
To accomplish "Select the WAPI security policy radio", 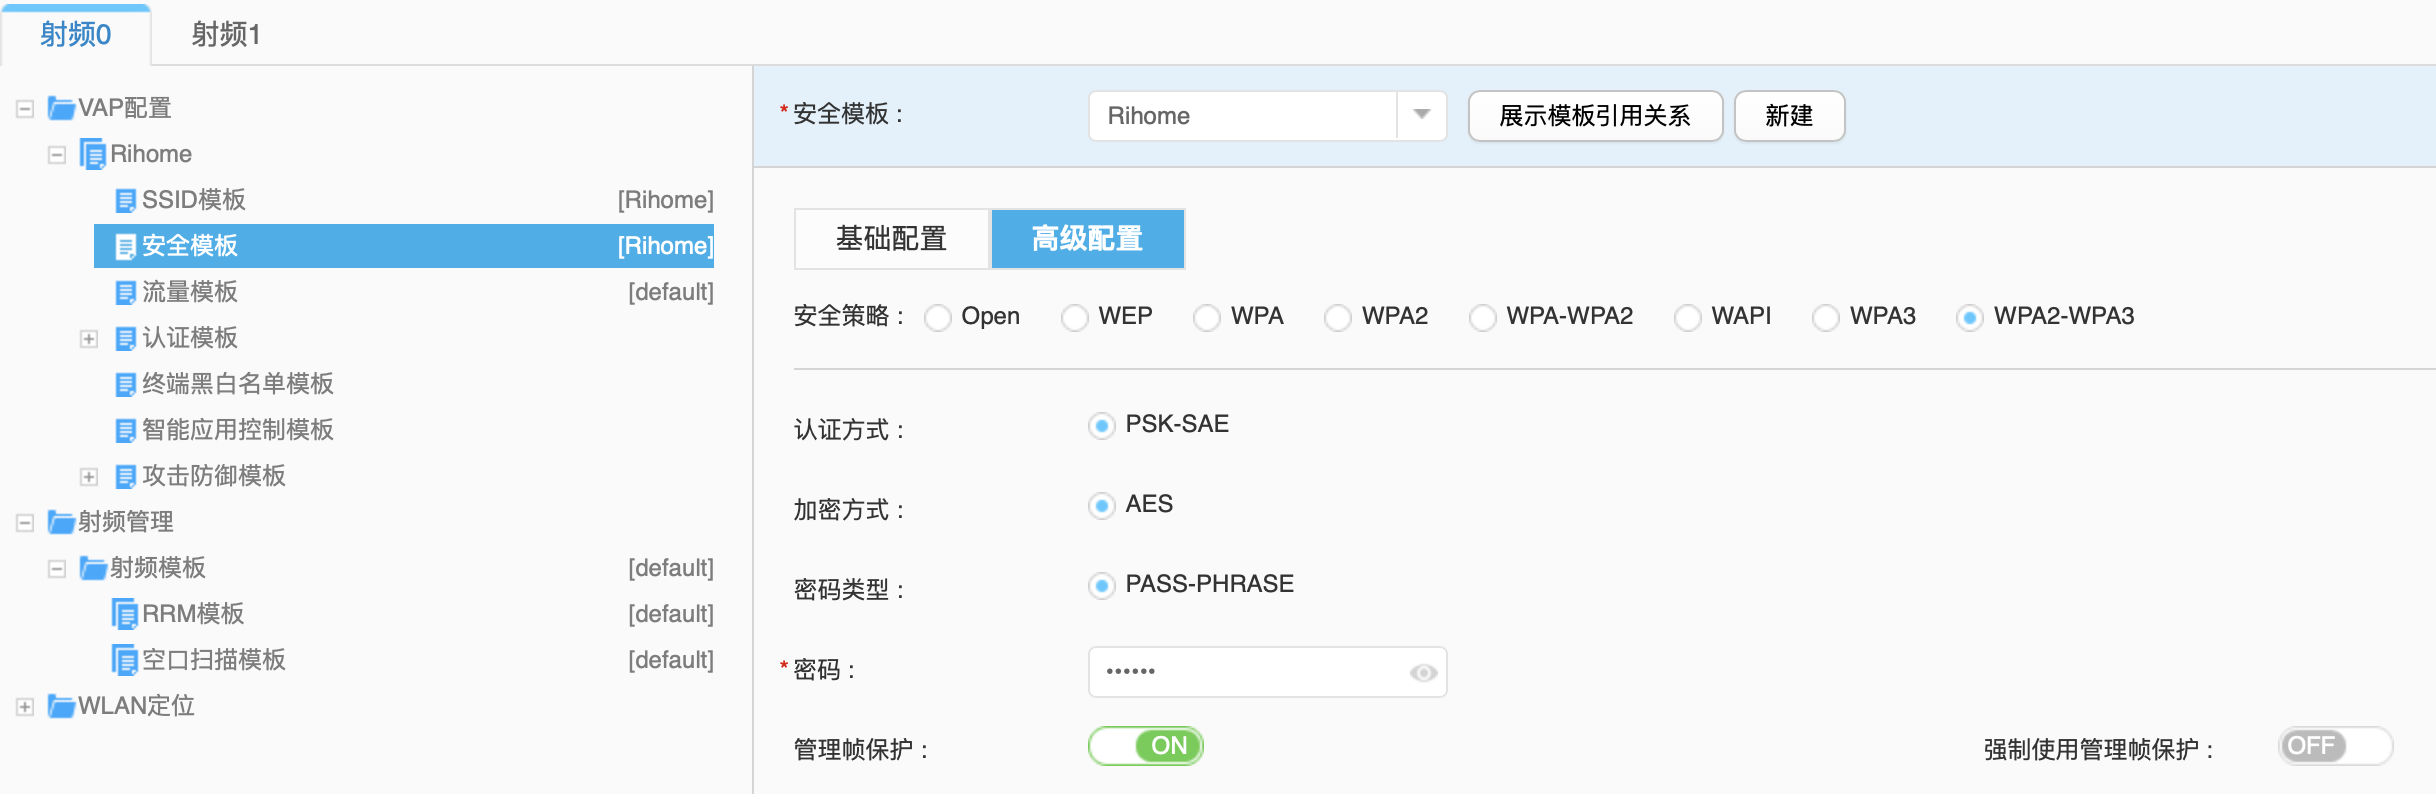I will 1688,318.
